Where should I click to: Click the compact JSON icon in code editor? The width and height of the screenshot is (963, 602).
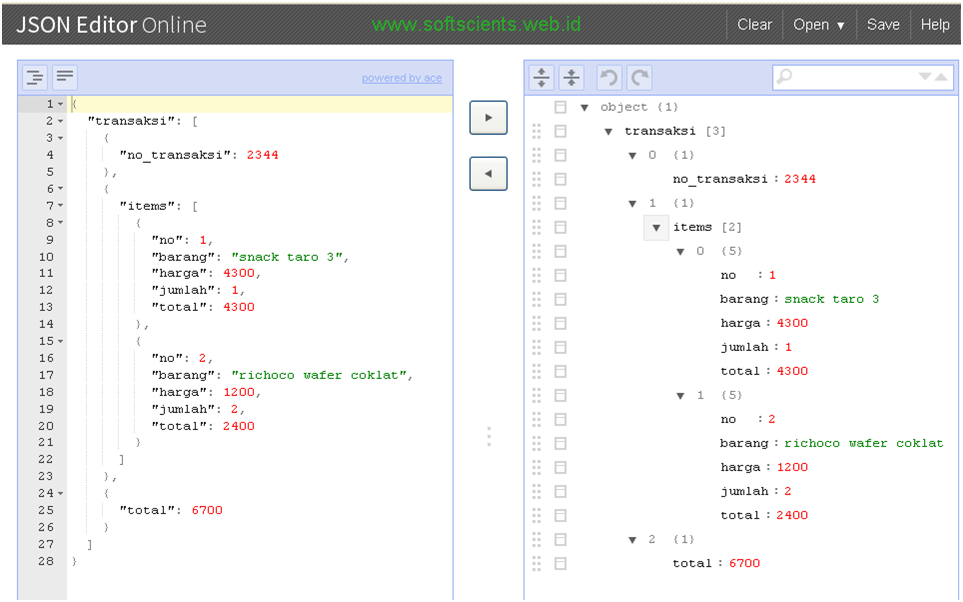(x=64, y=77)
